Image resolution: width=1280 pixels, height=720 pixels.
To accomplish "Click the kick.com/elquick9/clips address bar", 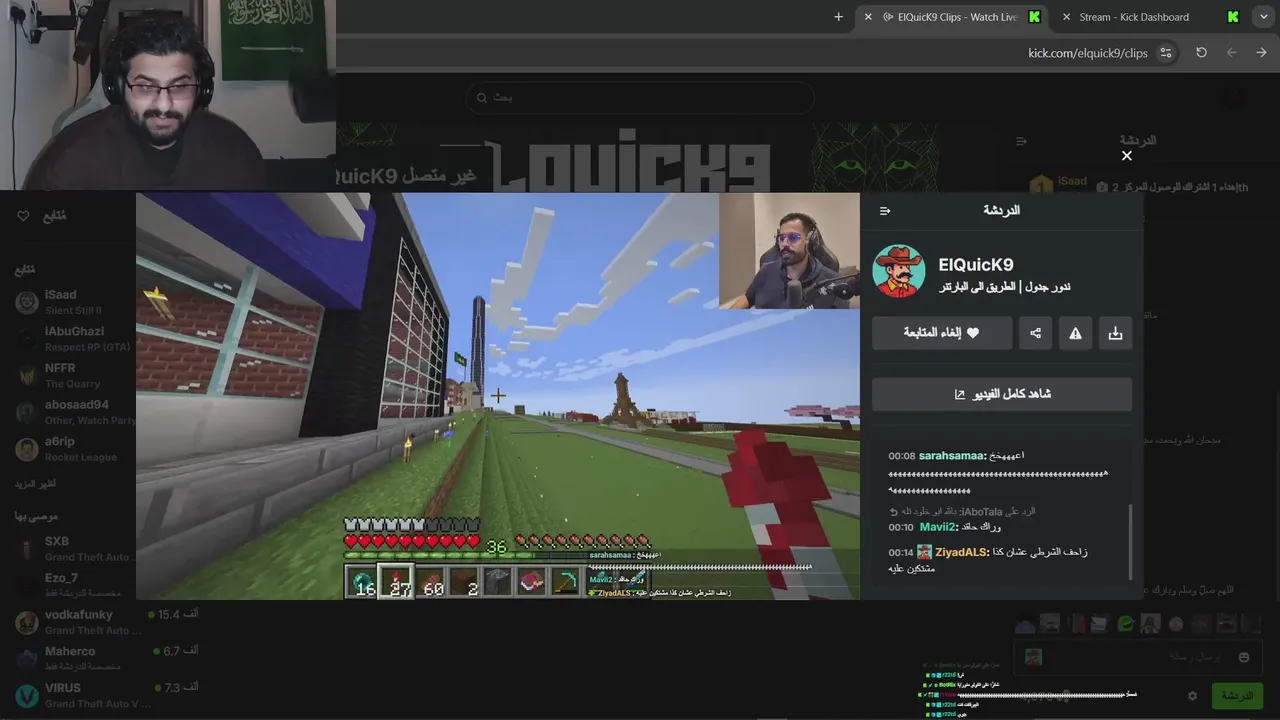I will pos(1087,53).
